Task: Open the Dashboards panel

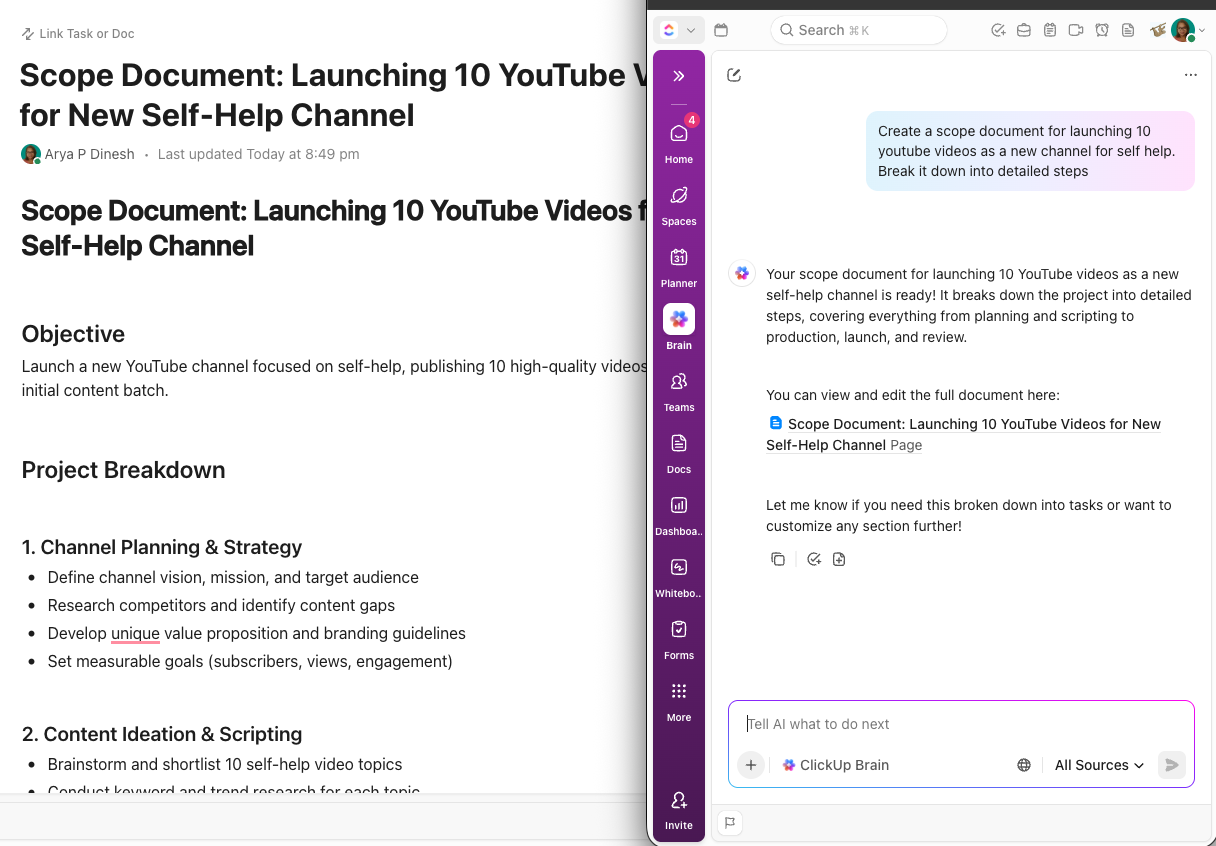Action: 678,511
